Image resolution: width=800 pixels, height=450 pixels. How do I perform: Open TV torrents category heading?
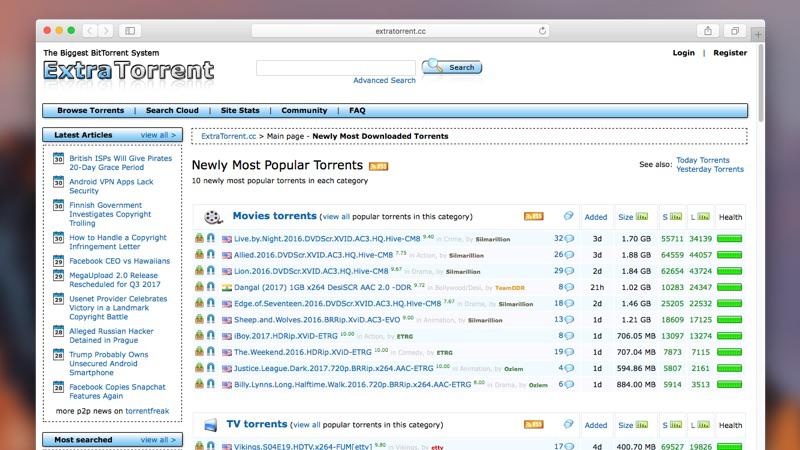257,424
